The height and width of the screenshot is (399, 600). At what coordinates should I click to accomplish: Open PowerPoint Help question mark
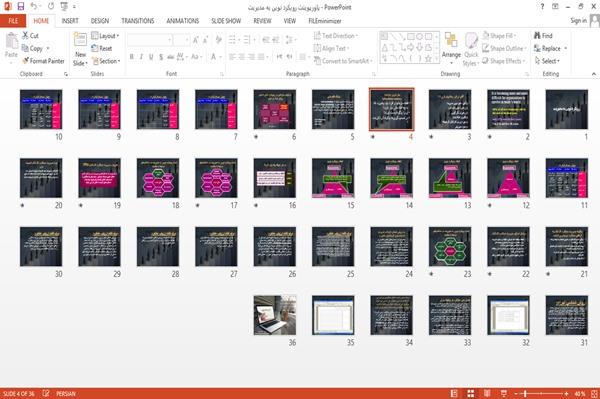pyautogui.click(x=542, y=7)
